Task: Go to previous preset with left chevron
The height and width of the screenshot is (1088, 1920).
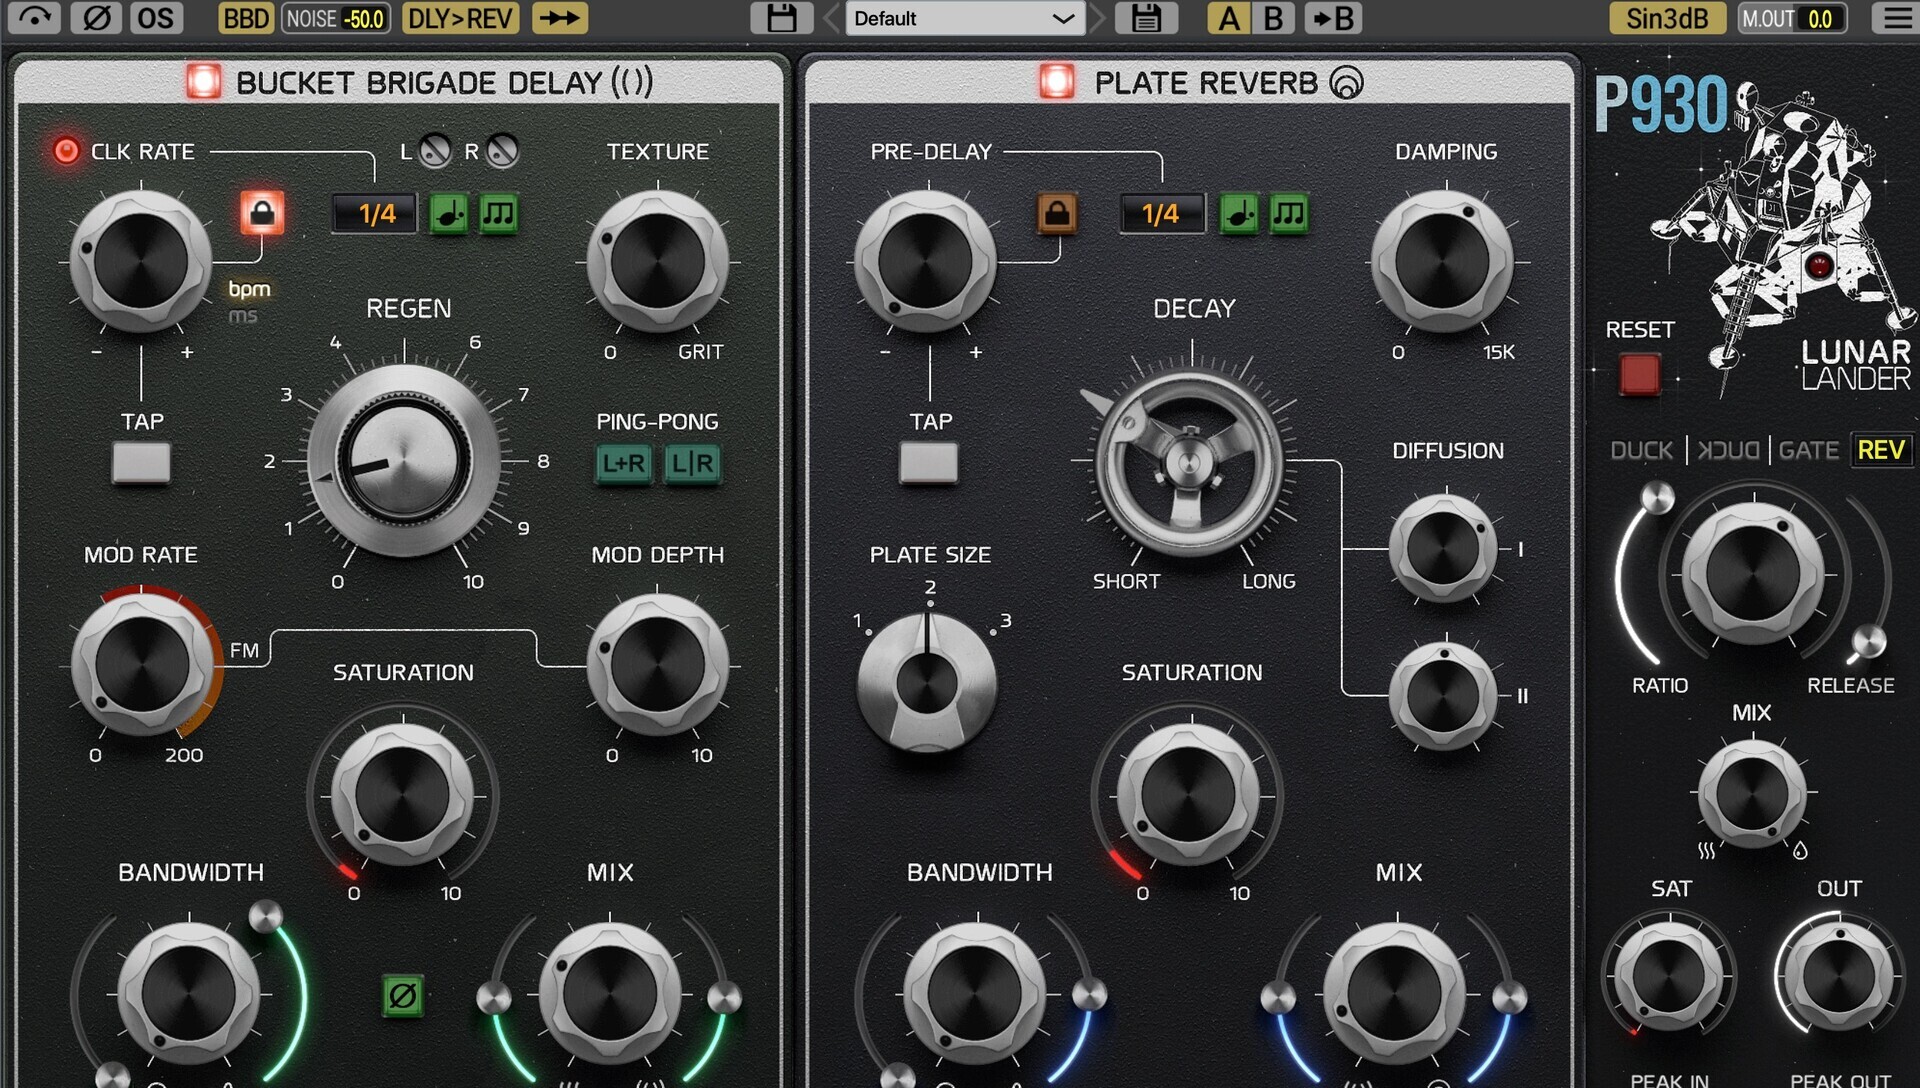Action: (831, 18)
